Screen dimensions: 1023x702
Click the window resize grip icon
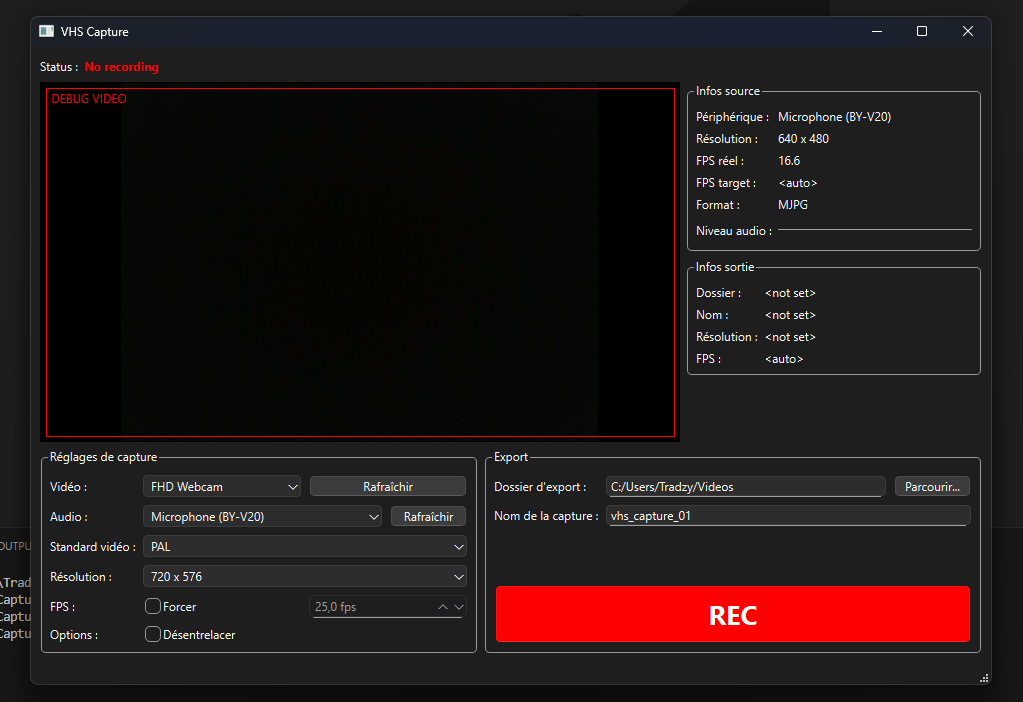(984, 678)
